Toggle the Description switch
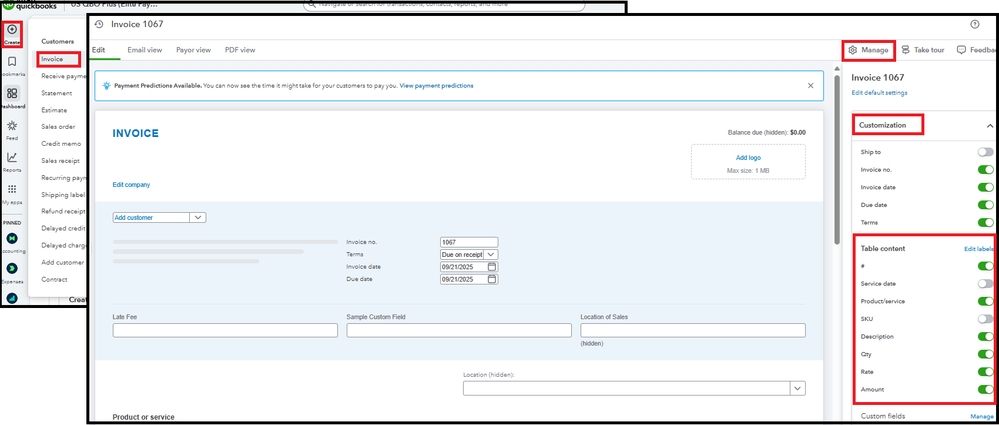 click(x=986, y=336)
